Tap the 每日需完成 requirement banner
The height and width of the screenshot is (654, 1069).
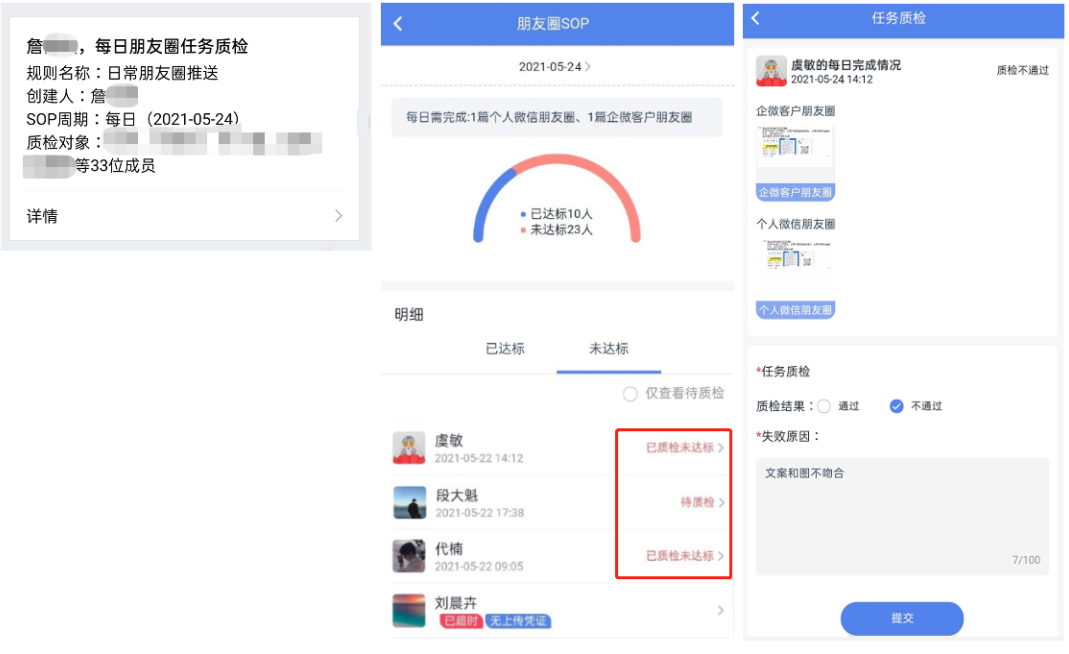[x=556, y=117]
